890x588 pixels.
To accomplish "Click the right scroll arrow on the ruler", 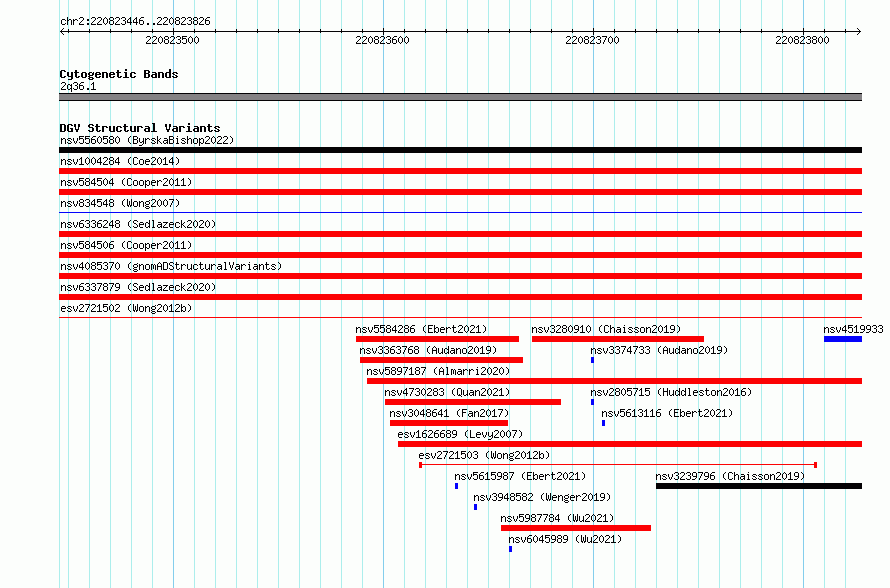I will point(858,32).
